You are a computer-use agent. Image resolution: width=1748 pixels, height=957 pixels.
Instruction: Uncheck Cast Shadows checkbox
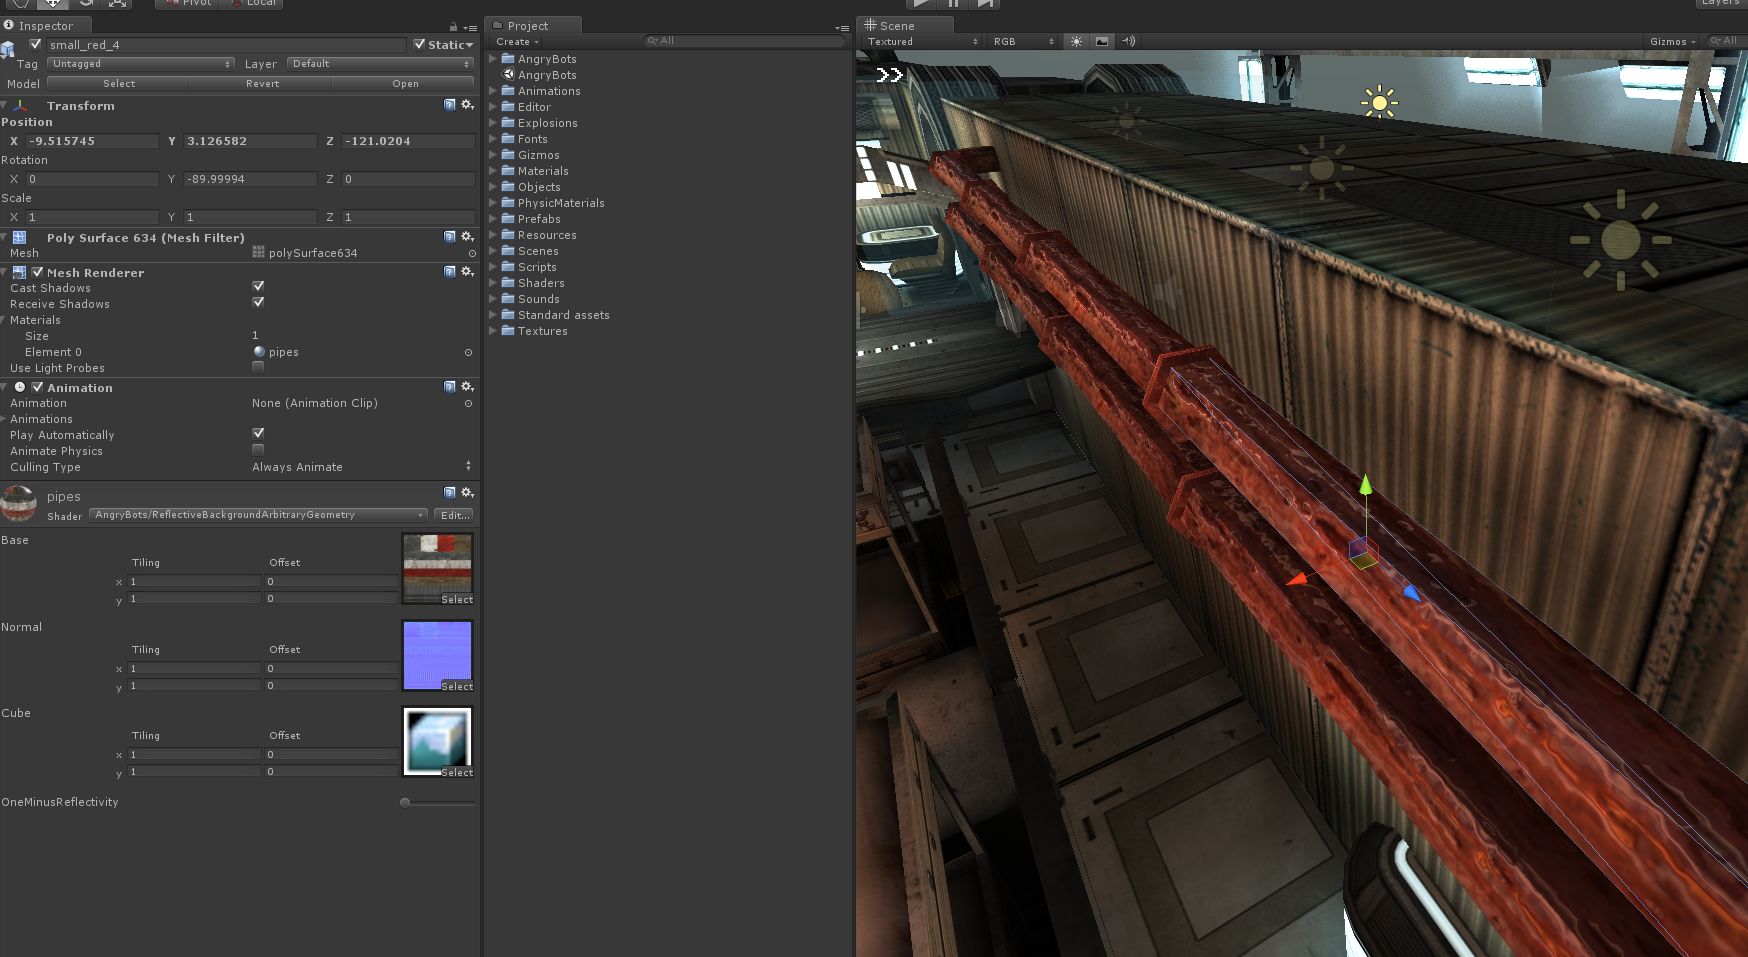[x=258, y=287]
